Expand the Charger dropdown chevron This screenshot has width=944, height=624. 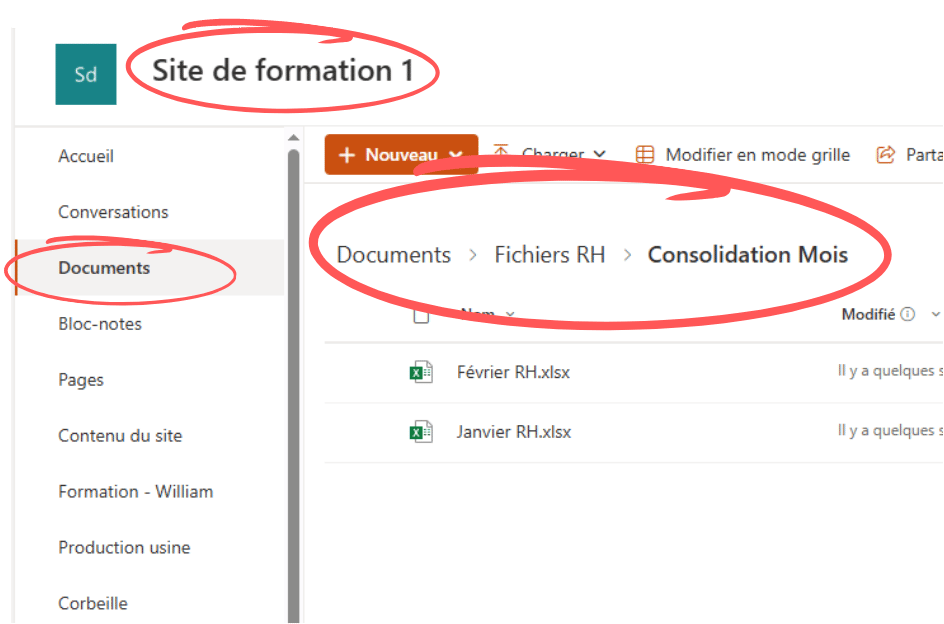pos(600,155)
